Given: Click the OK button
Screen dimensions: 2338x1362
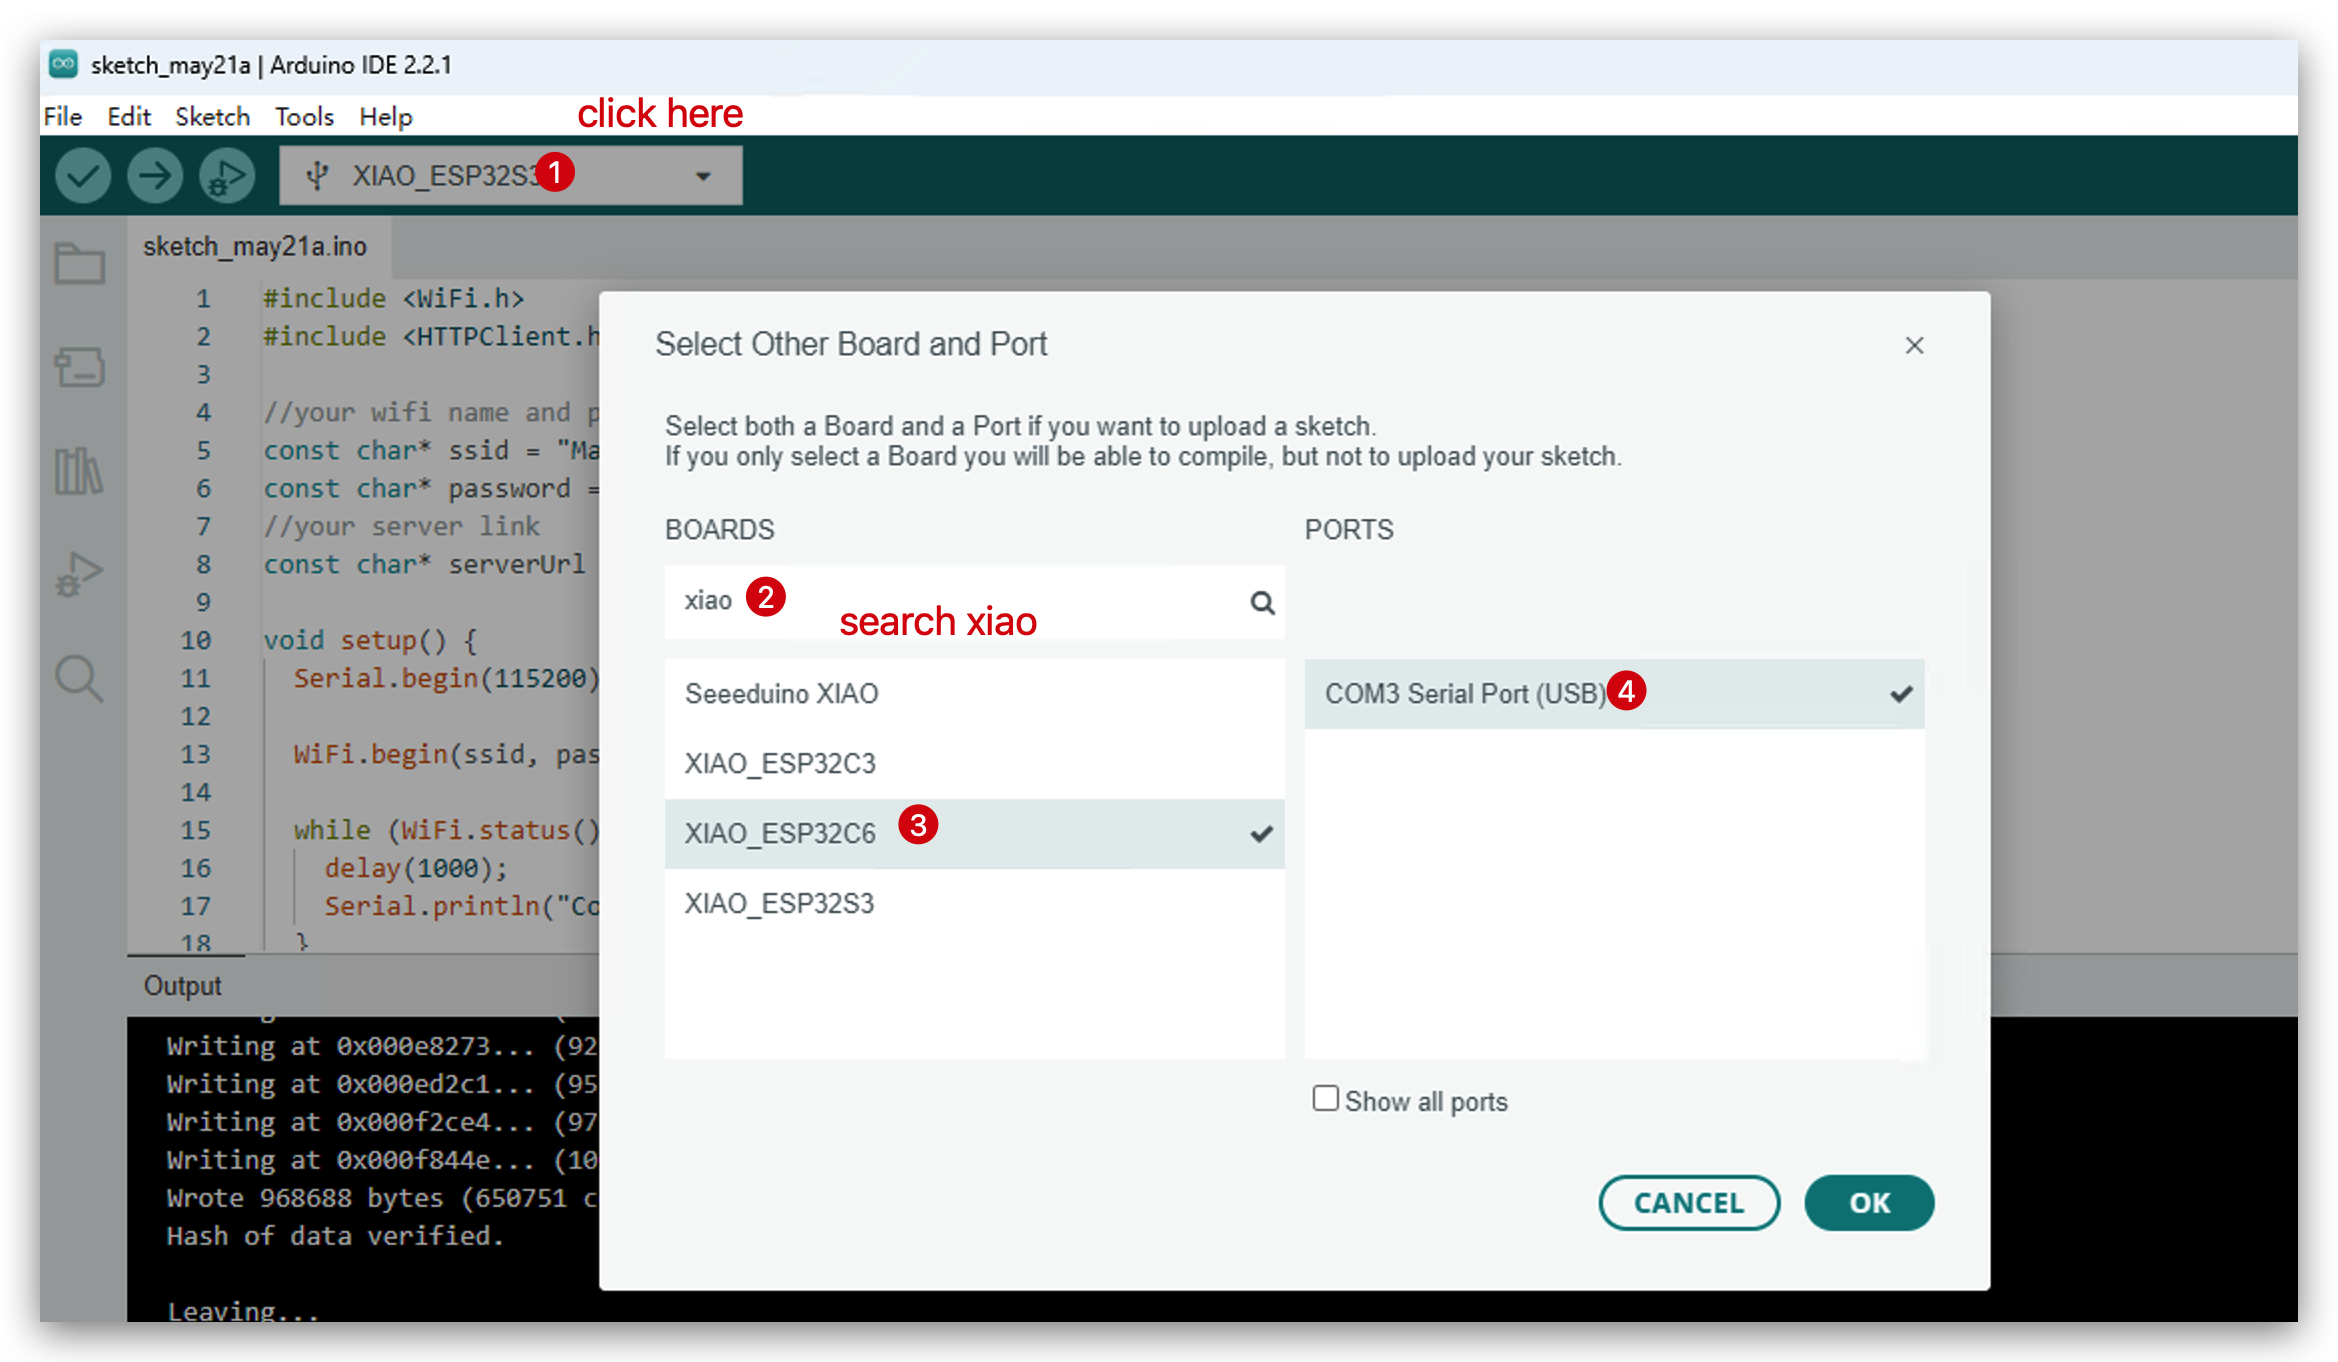Looking at the screenshot, I should click(x=1869, y=1203).
